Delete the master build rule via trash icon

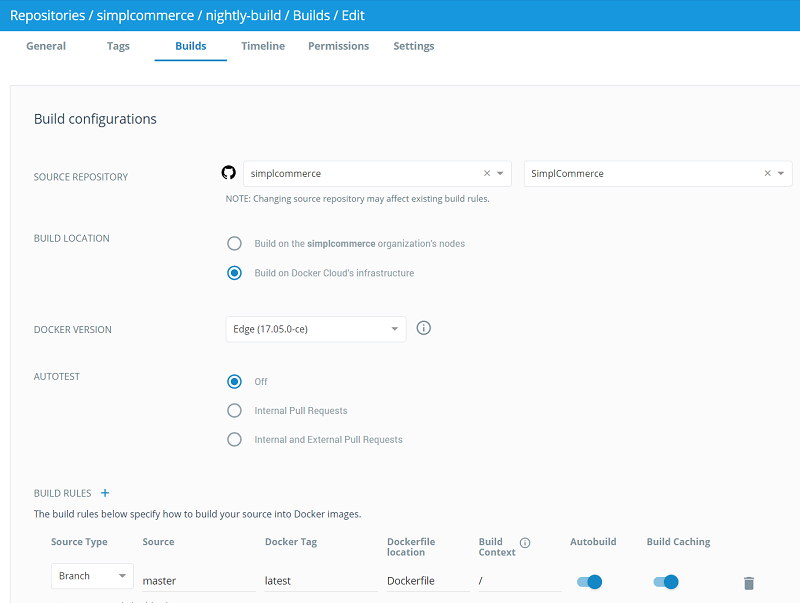[x=747, y=581]
